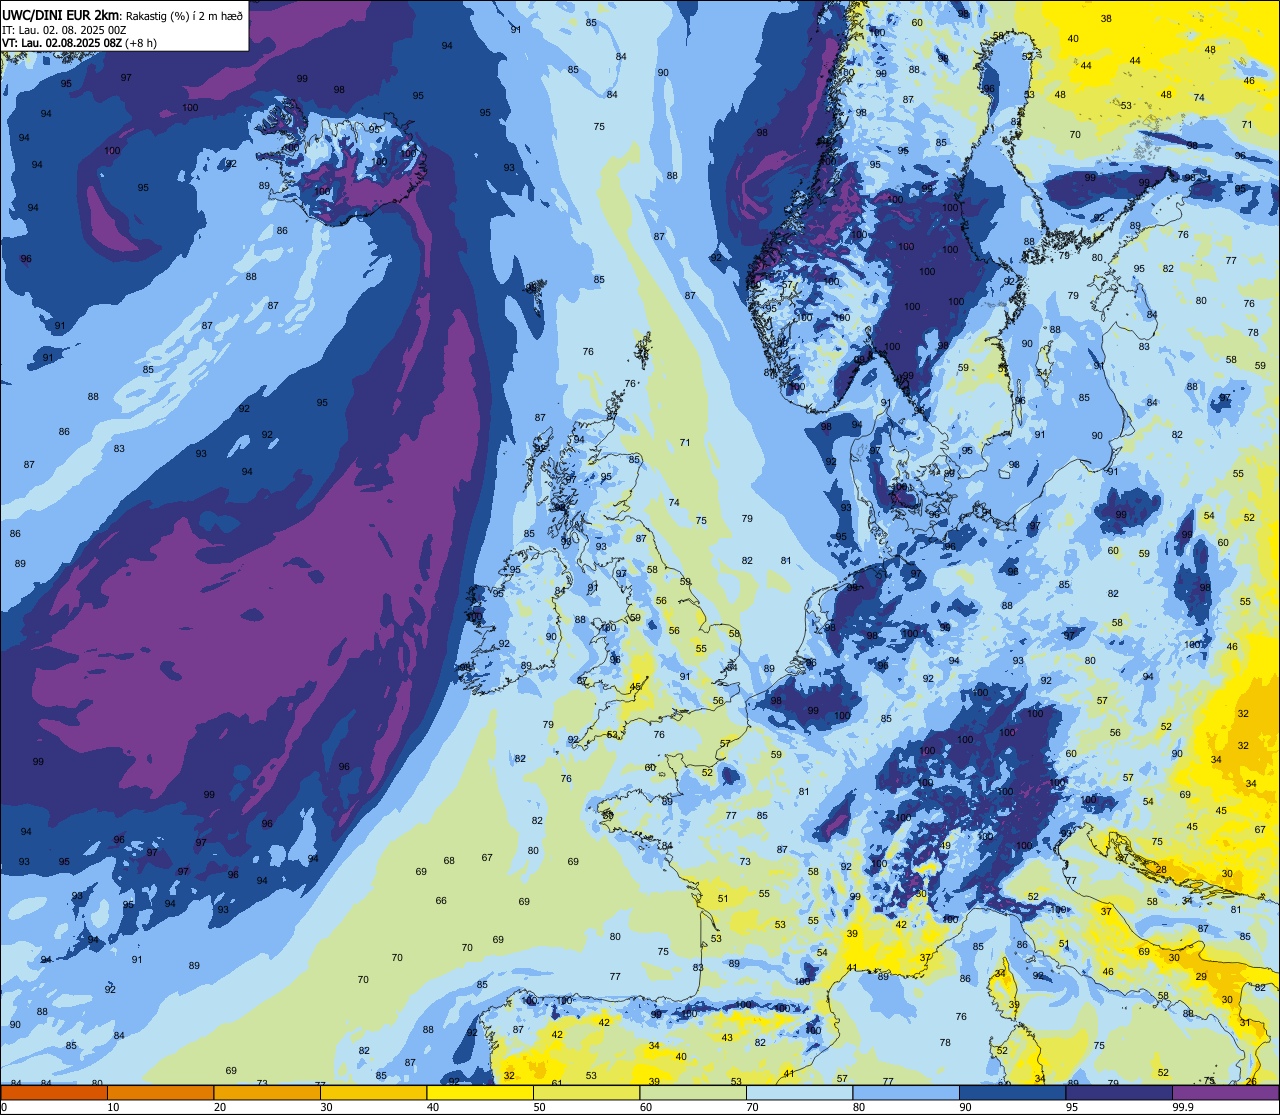
Task: Click the 20–30 amber legend swatch
Action: click(x=267, y=1092)
